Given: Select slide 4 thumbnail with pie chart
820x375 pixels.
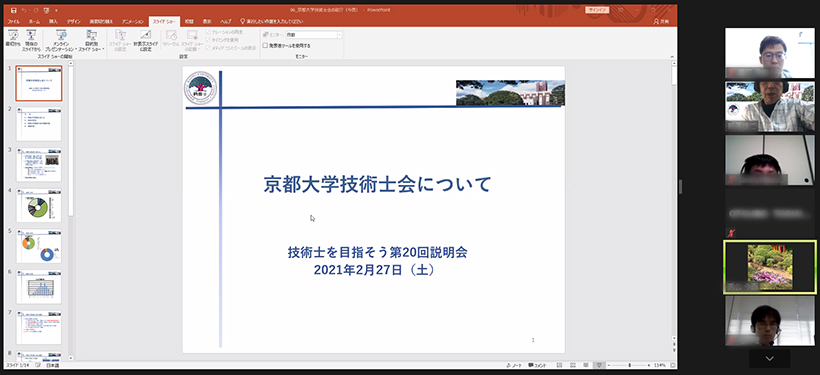Looking at the screenshot, I should pyautogui.click(x=39, y=205).
